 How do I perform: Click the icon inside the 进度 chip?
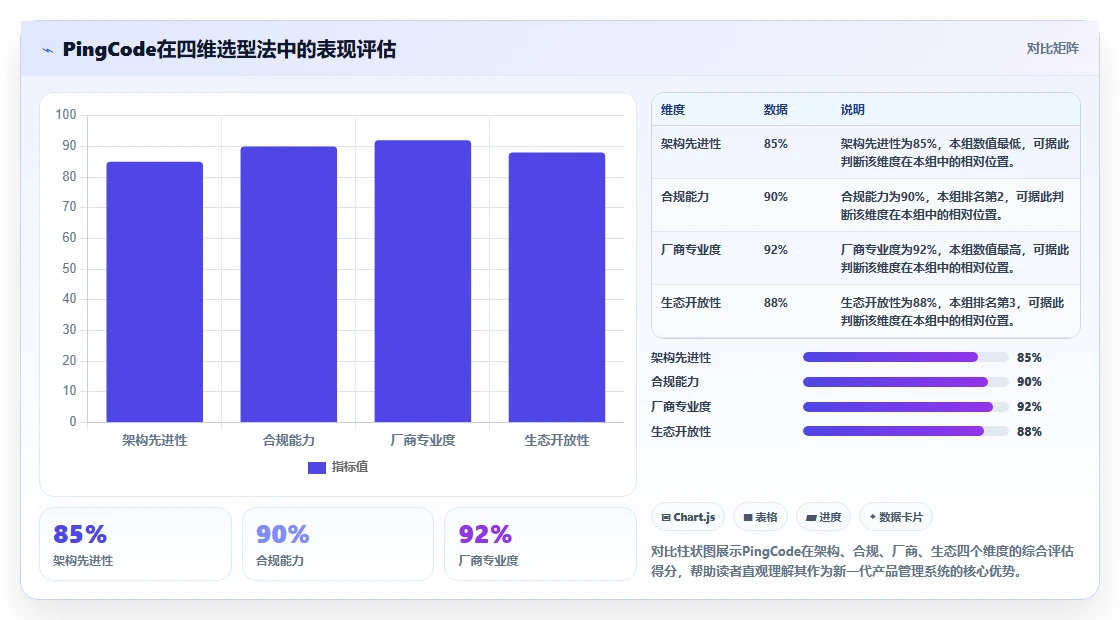[811, 518]
